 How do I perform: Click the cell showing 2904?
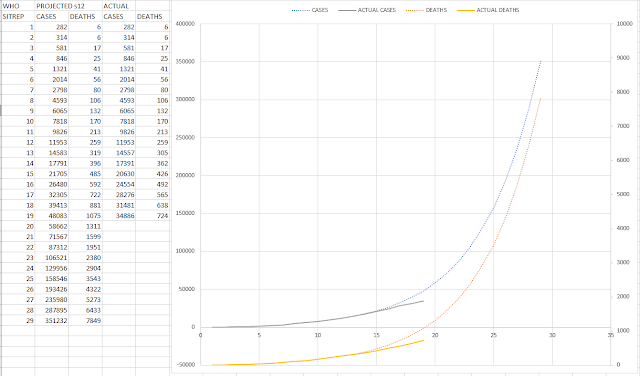pyautogui.click(x=85, y=268)
